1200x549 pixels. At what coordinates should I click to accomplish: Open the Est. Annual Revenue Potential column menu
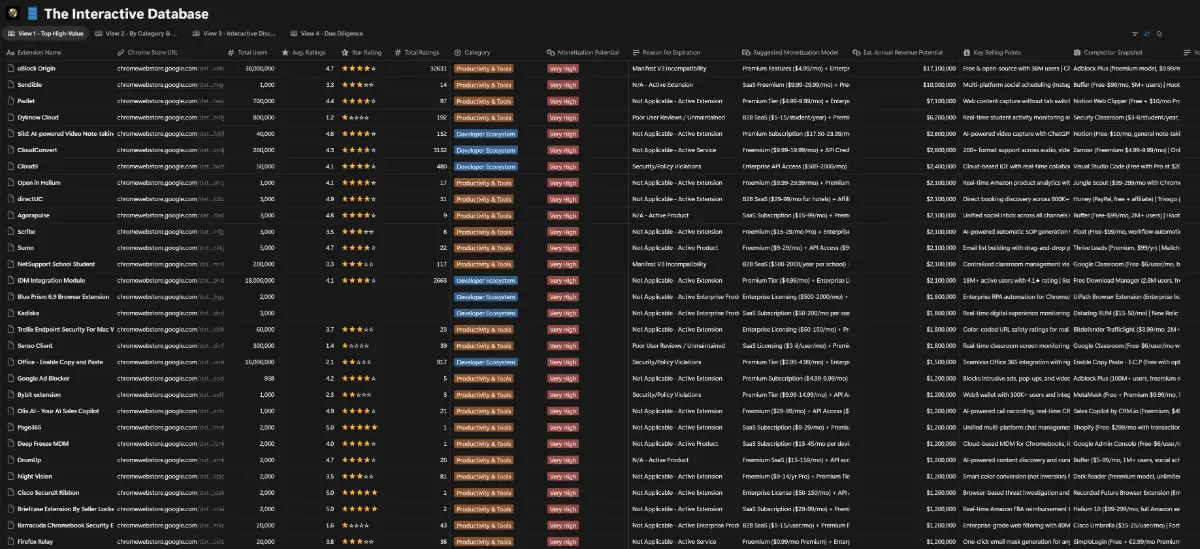(902, 52)
